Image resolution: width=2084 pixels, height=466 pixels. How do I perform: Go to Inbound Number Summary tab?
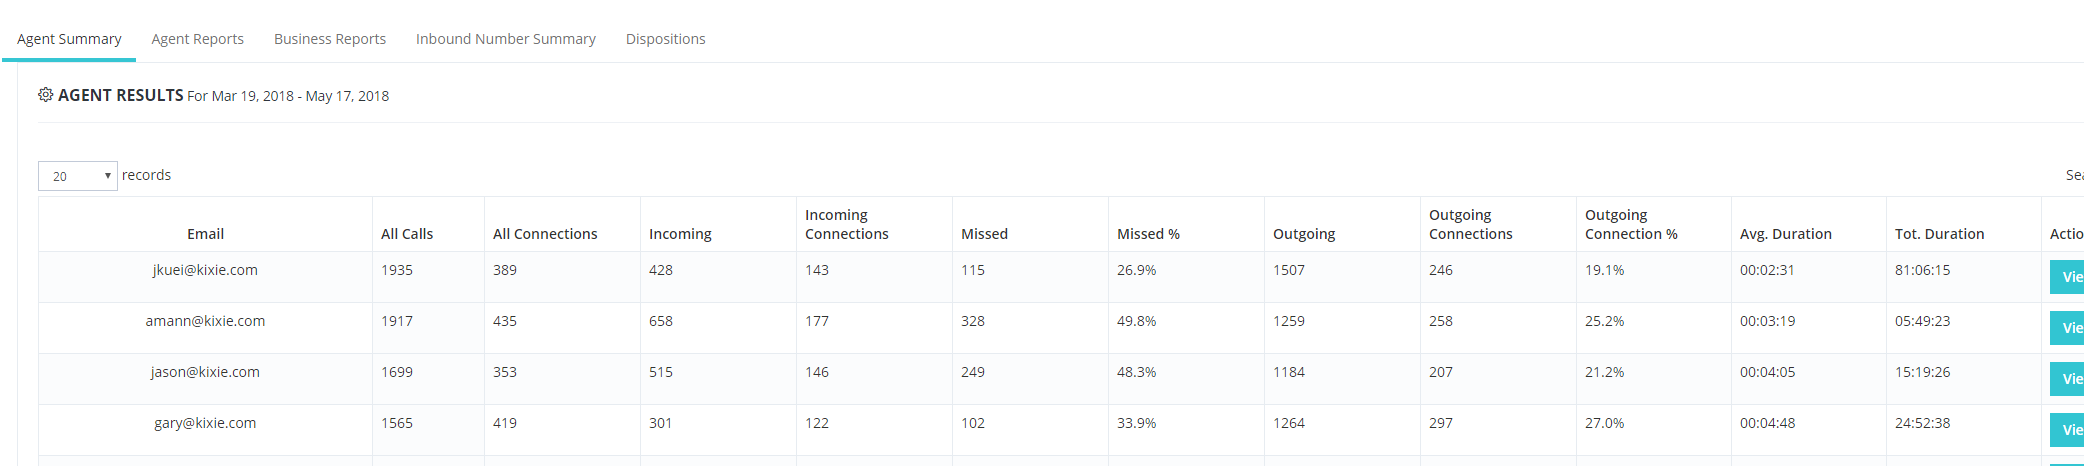[505, 39]
